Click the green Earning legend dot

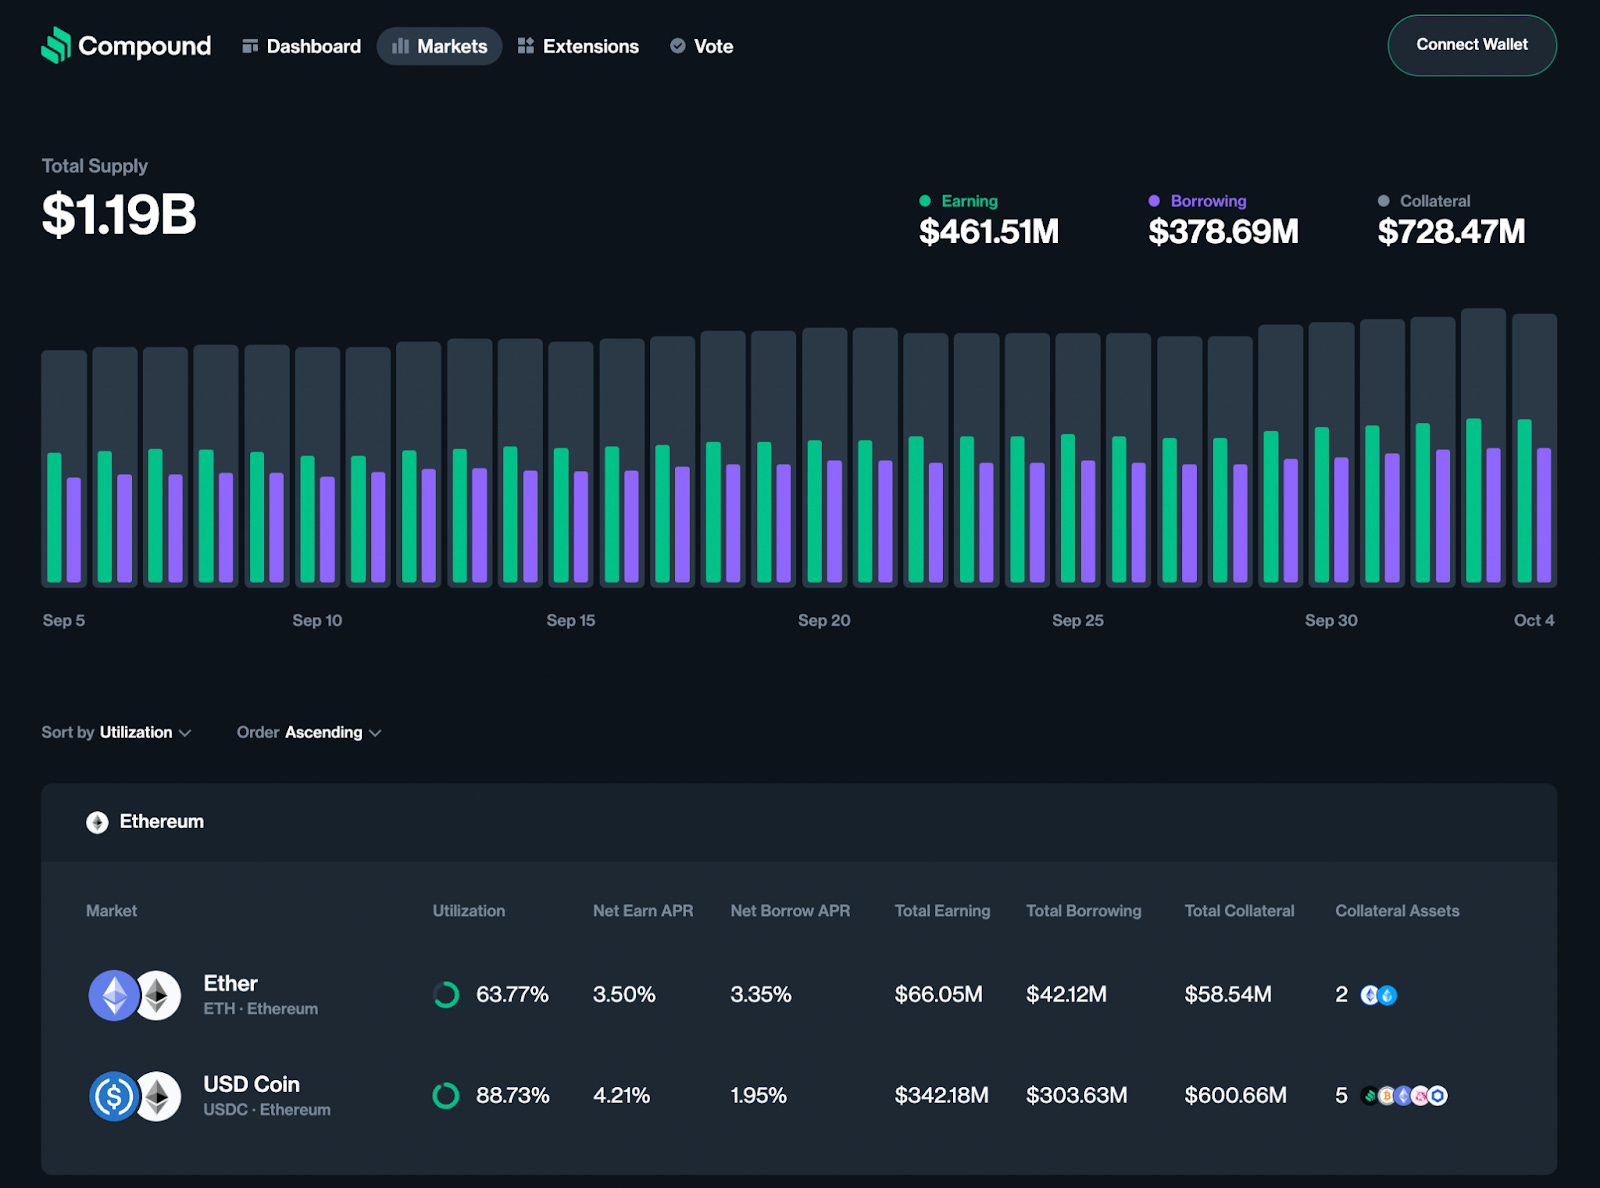pyautogui.click(x=925, y=201)
